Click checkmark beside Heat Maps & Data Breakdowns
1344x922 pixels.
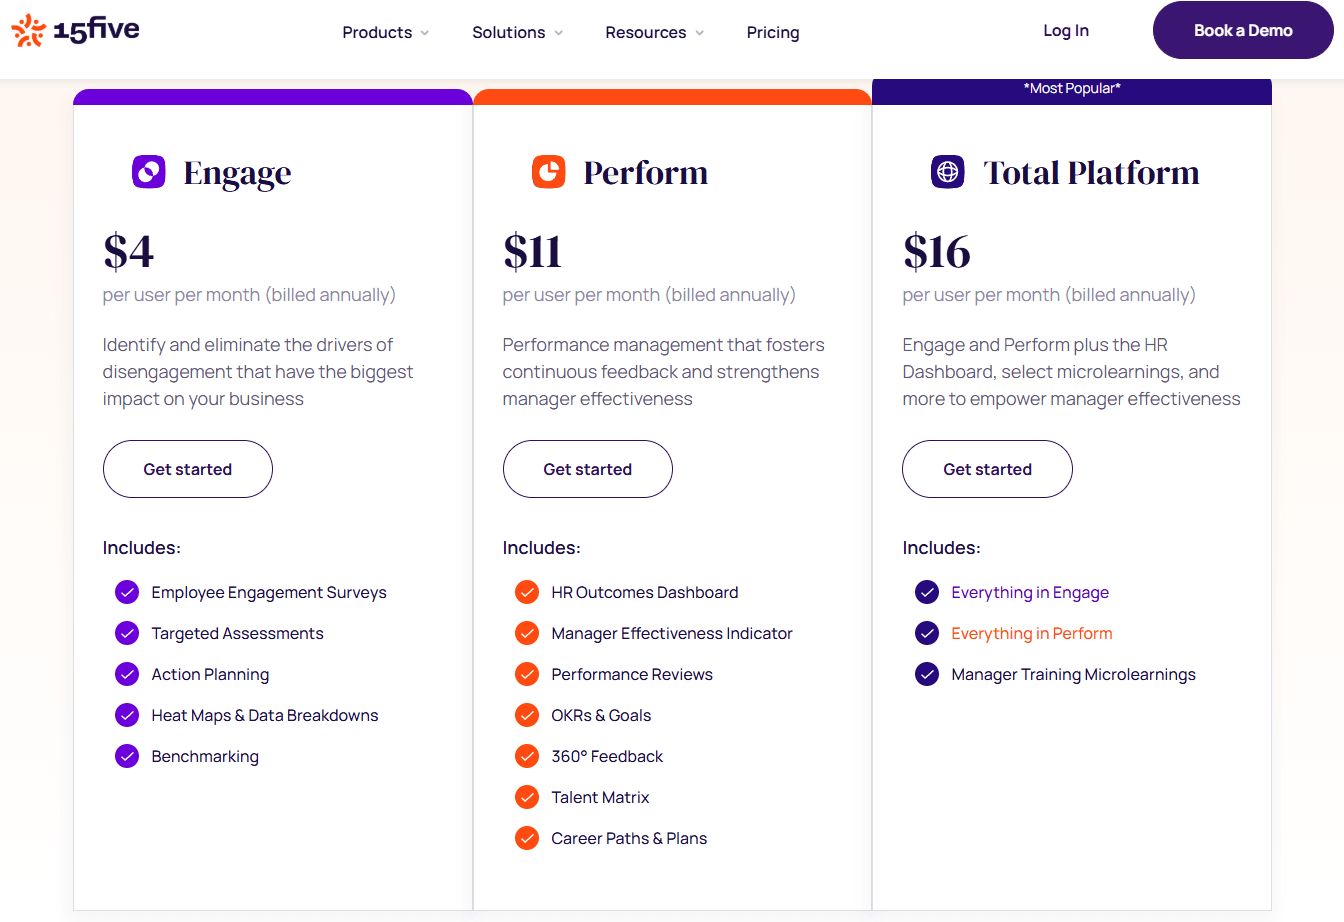point(127,716)
